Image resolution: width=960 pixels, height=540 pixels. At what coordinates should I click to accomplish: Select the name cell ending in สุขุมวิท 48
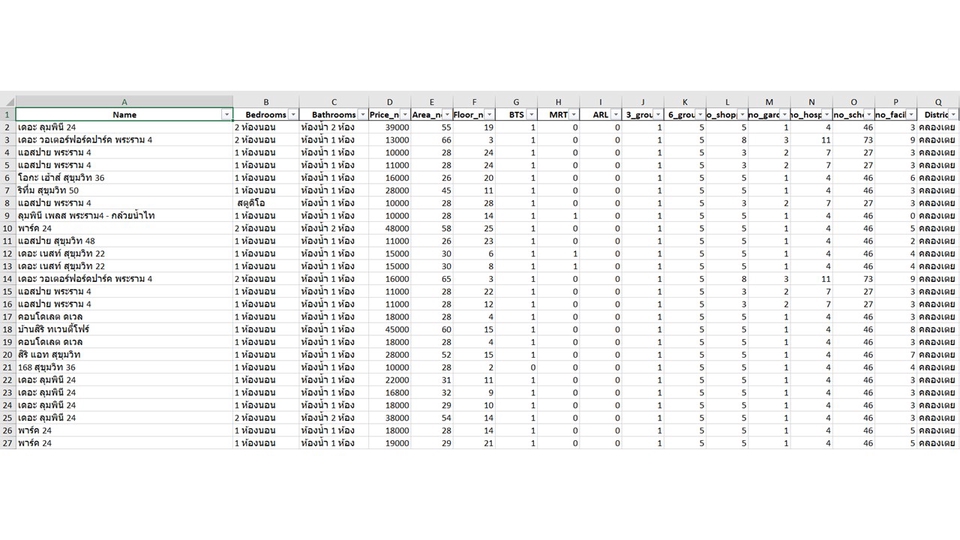coord(124,241)
